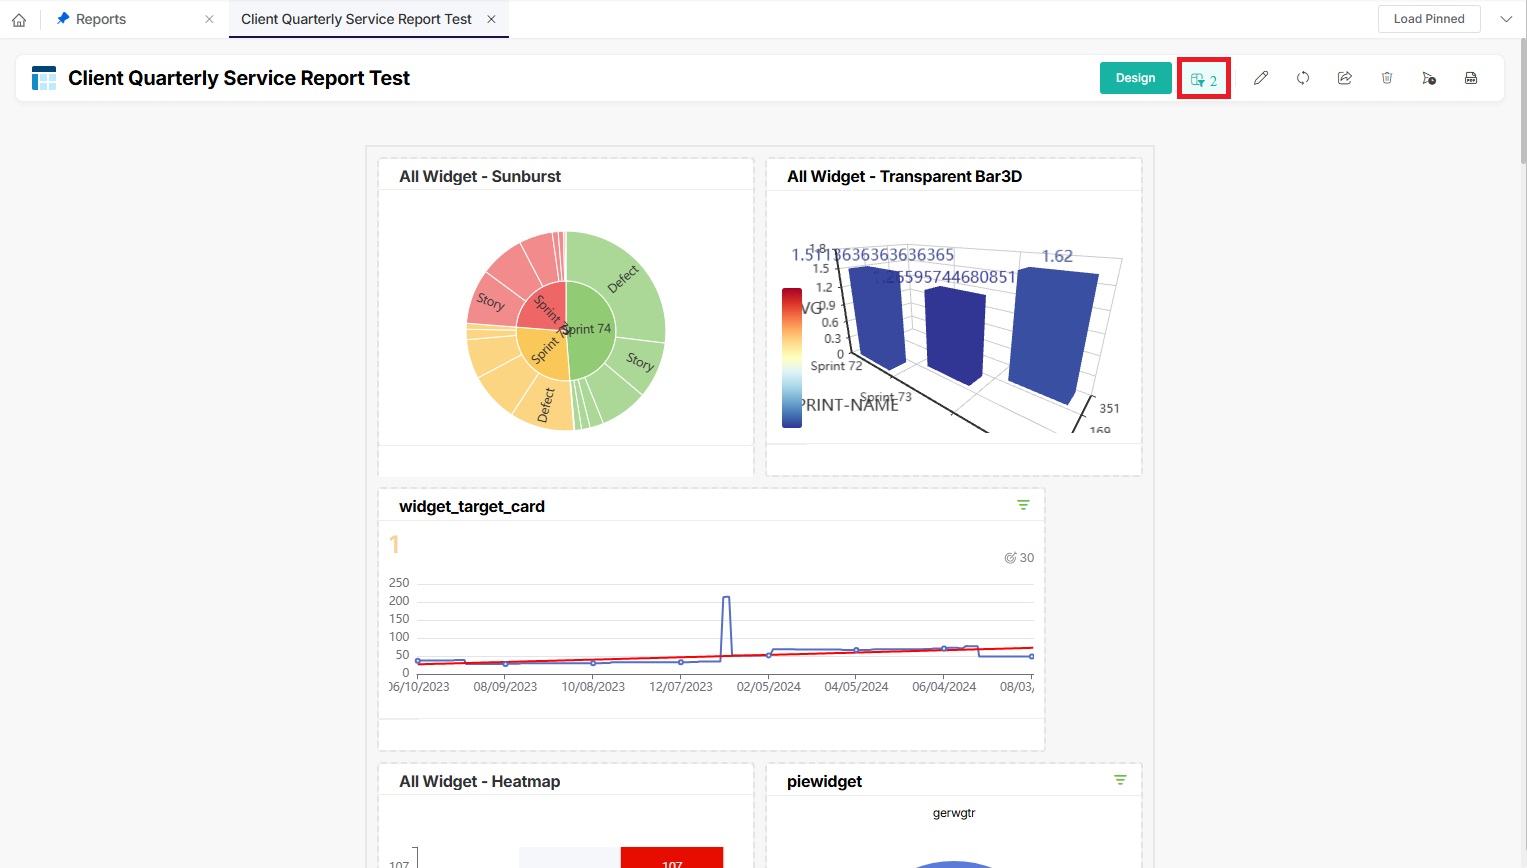Close the Client Quarterly Service Report Test tab
Screen dimensions: 1527x868
tap(491, 19)
